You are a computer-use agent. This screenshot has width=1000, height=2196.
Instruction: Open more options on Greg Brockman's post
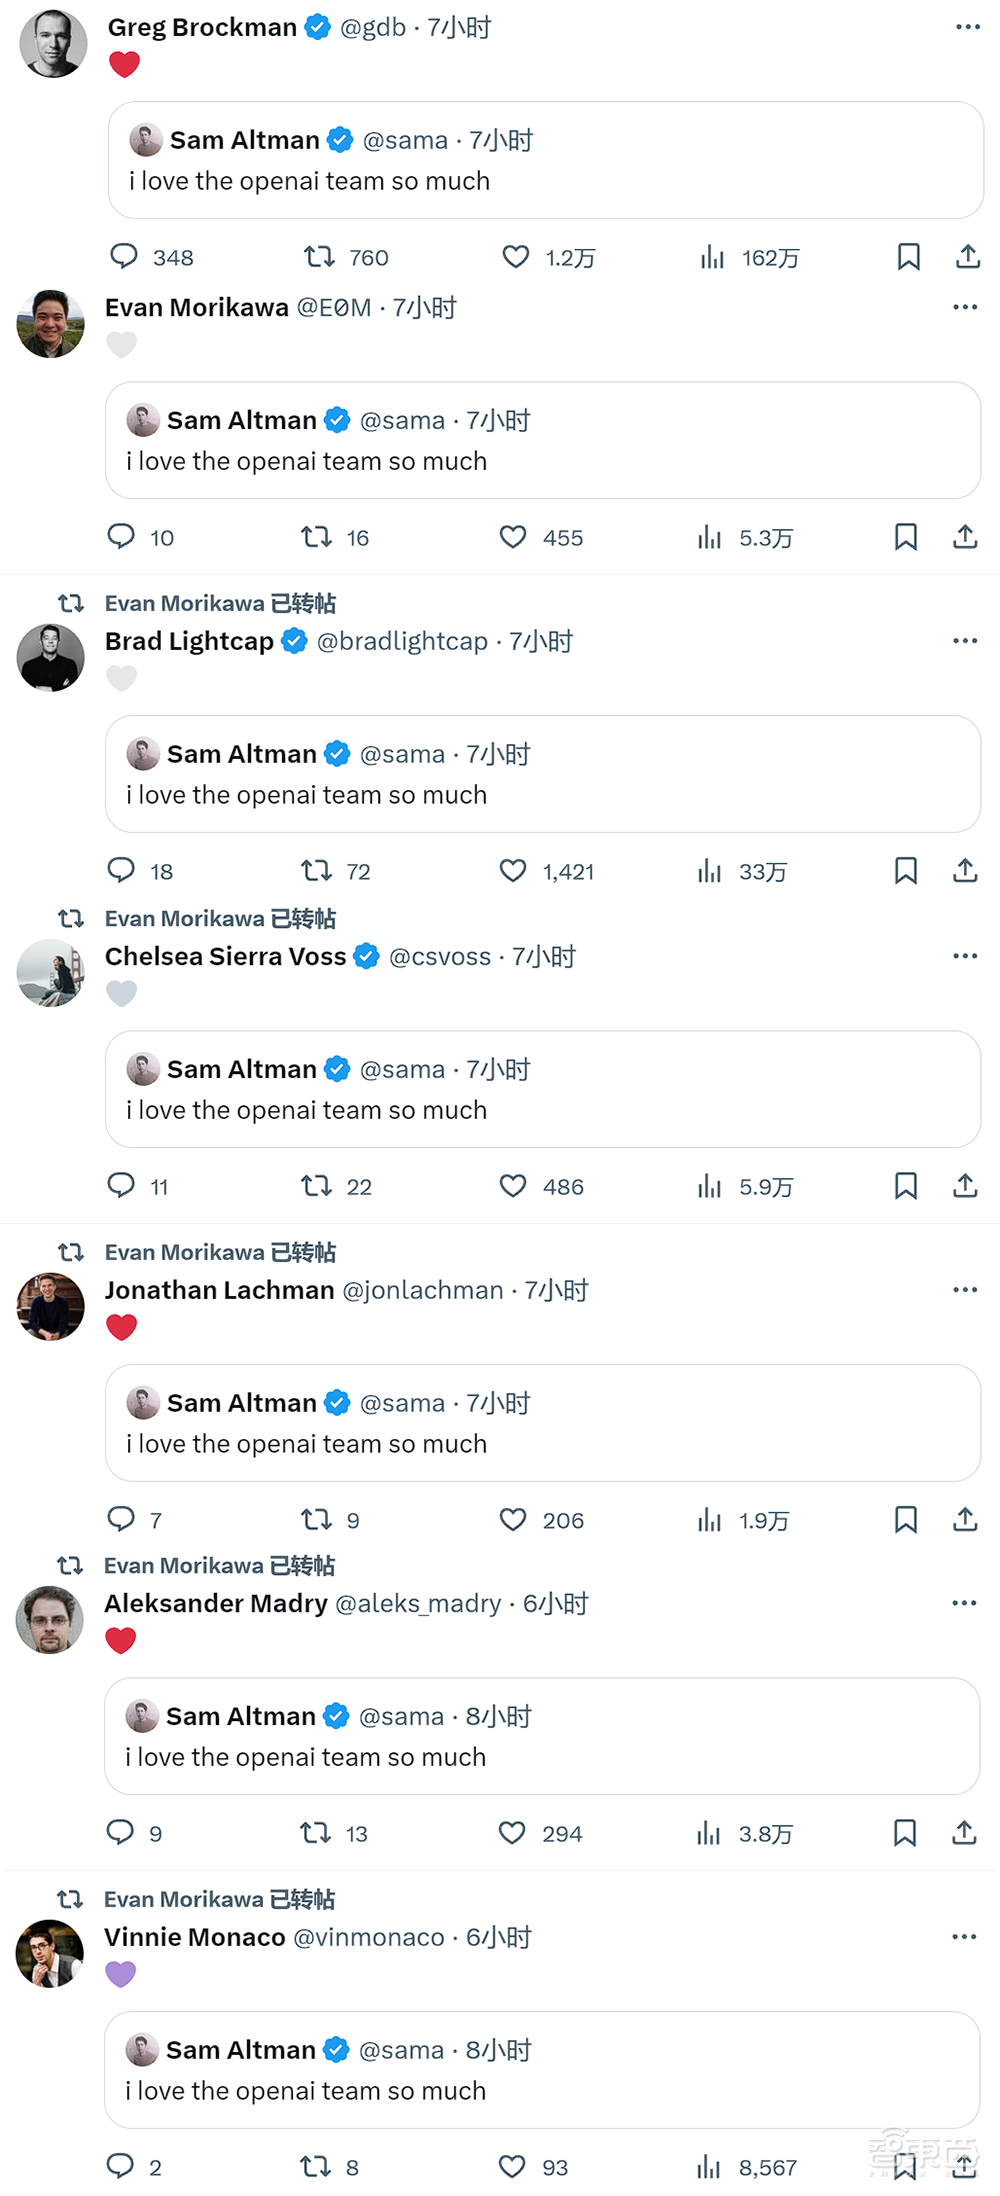(x=967, y=27)
